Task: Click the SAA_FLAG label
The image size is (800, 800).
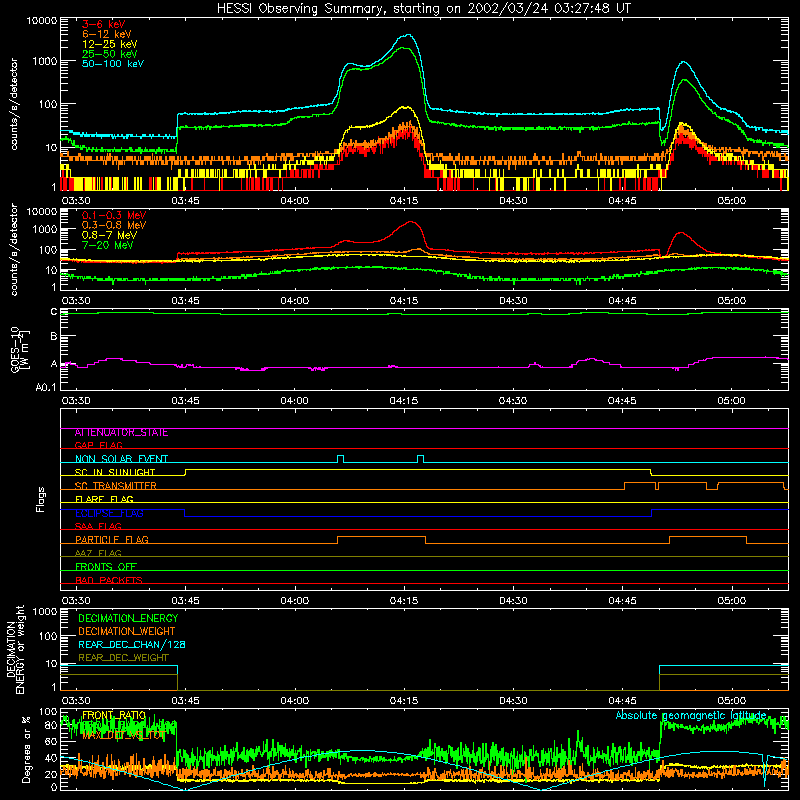Action: [x=98, y=527]
